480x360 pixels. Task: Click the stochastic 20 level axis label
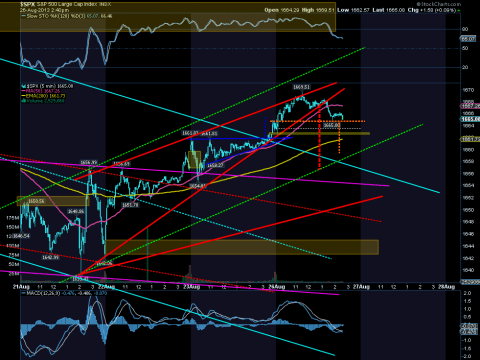pos(465,67)
